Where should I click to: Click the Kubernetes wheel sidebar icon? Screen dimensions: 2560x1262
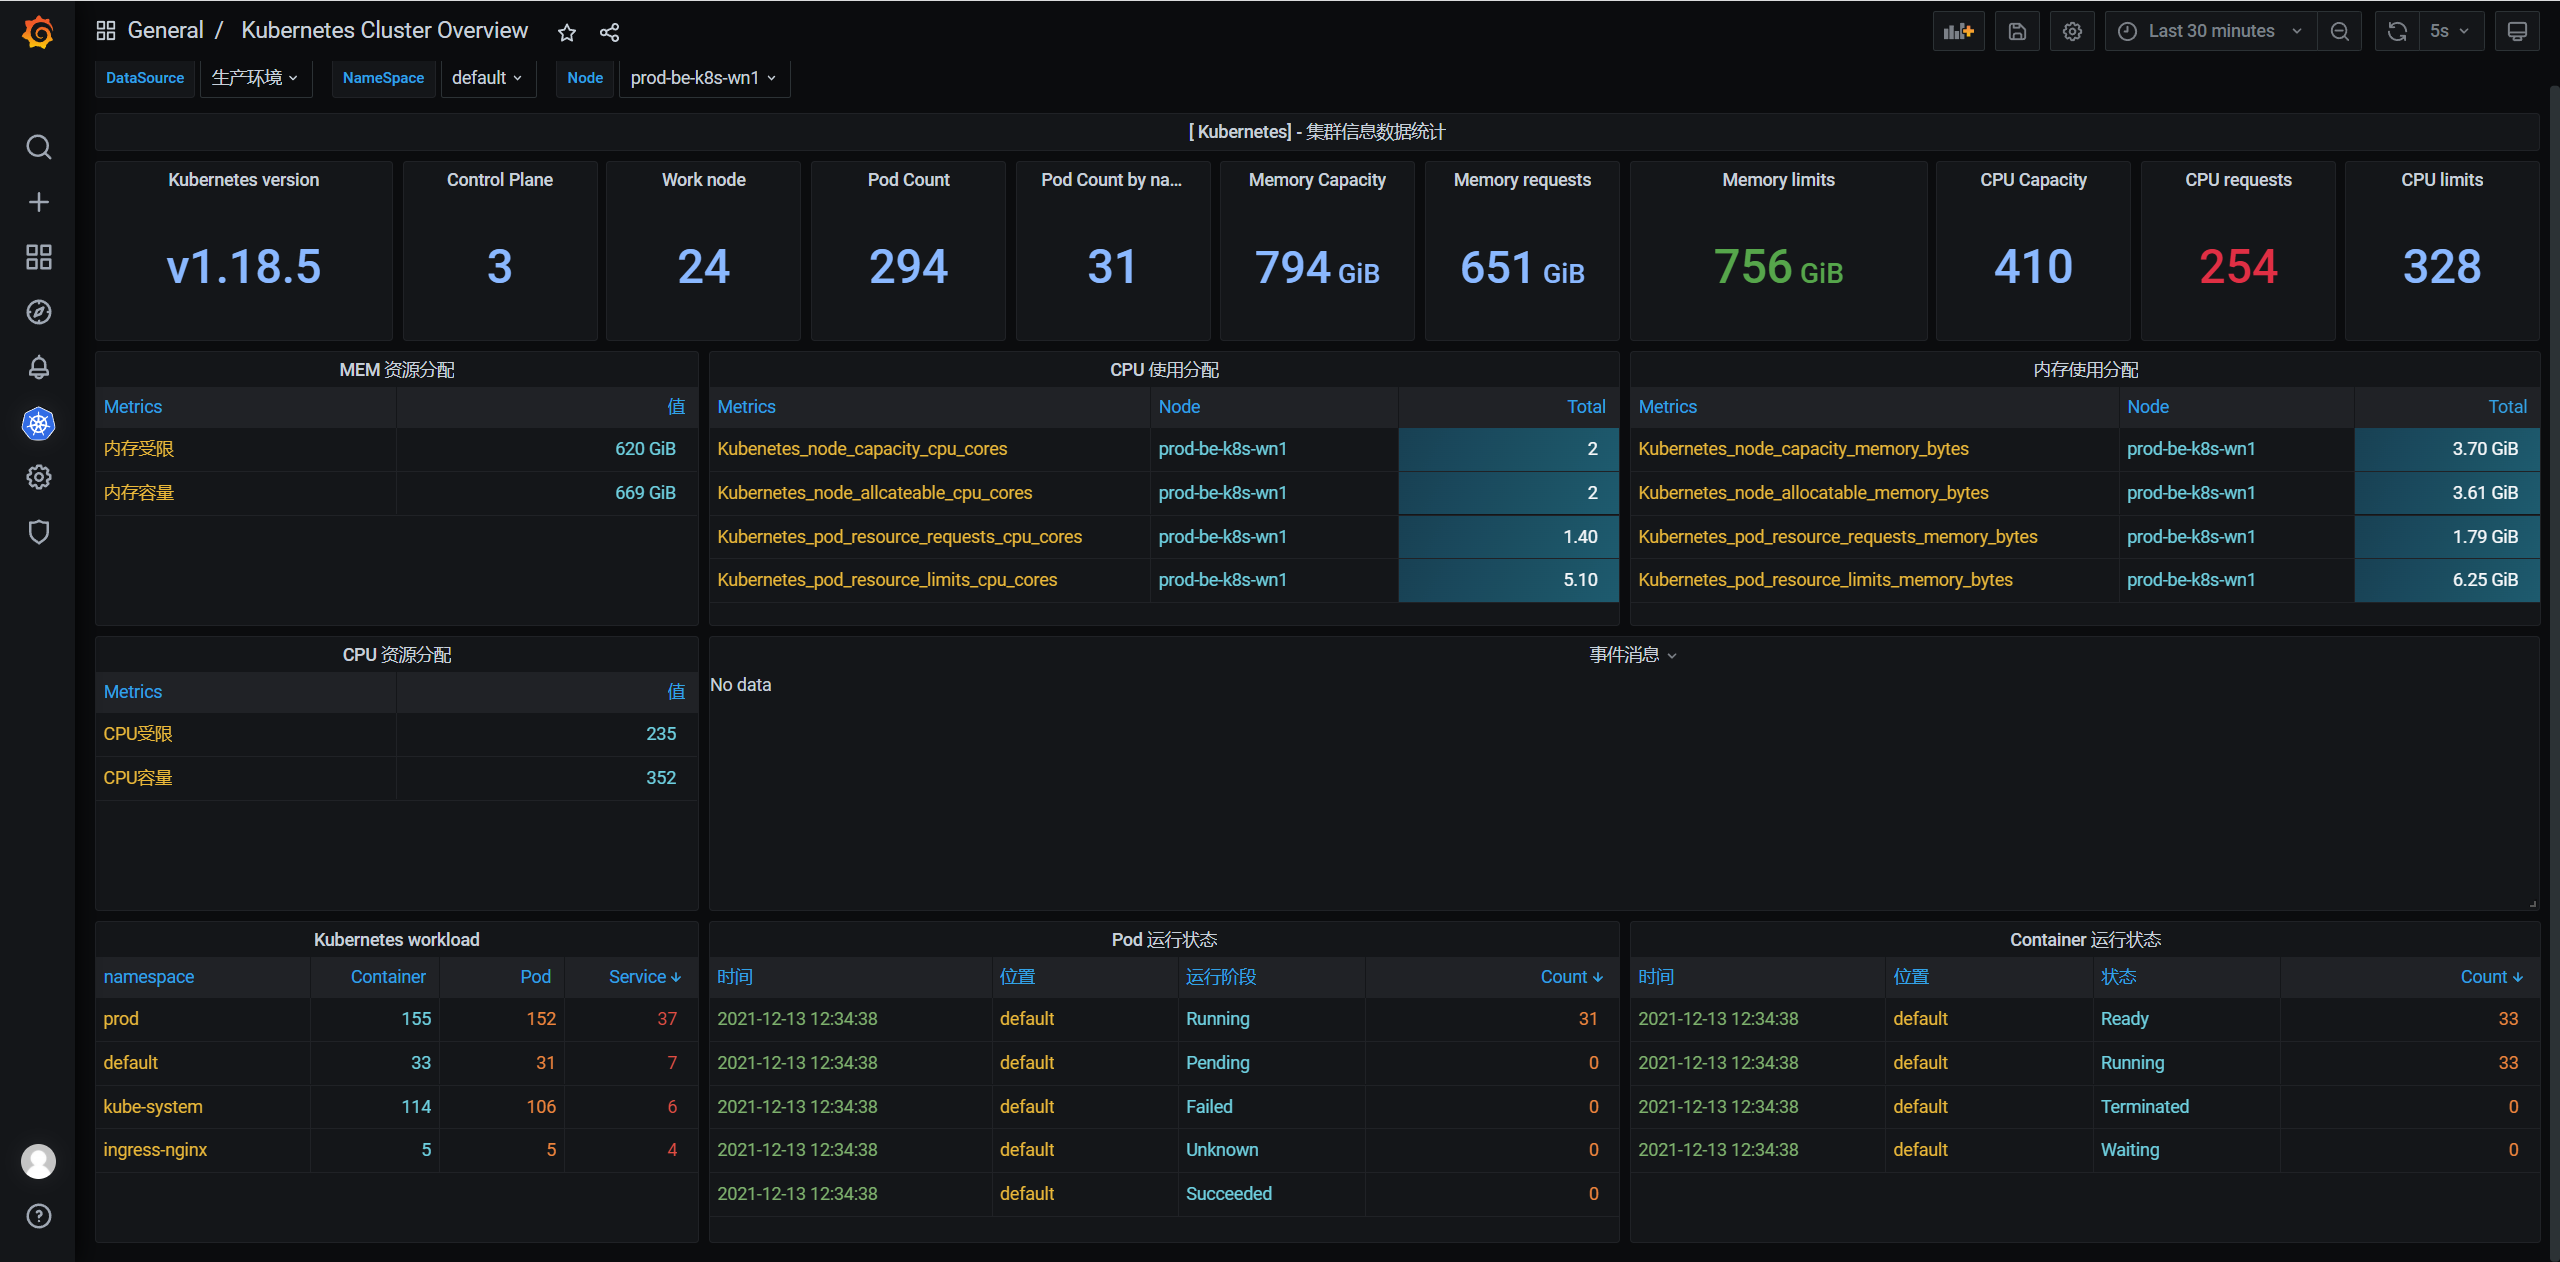coord(38,424)
